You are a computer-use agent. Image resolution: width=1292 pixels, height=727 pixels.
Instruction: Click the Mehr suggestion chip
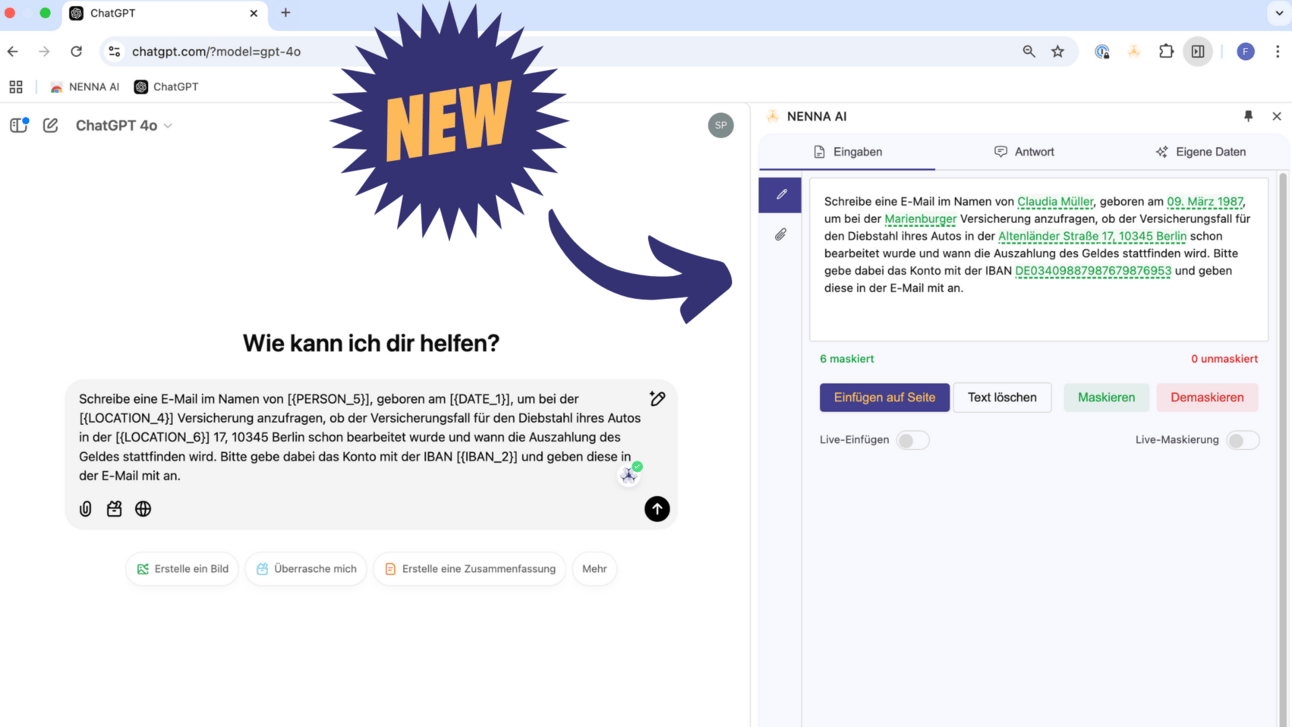click(x=594, y=569)
